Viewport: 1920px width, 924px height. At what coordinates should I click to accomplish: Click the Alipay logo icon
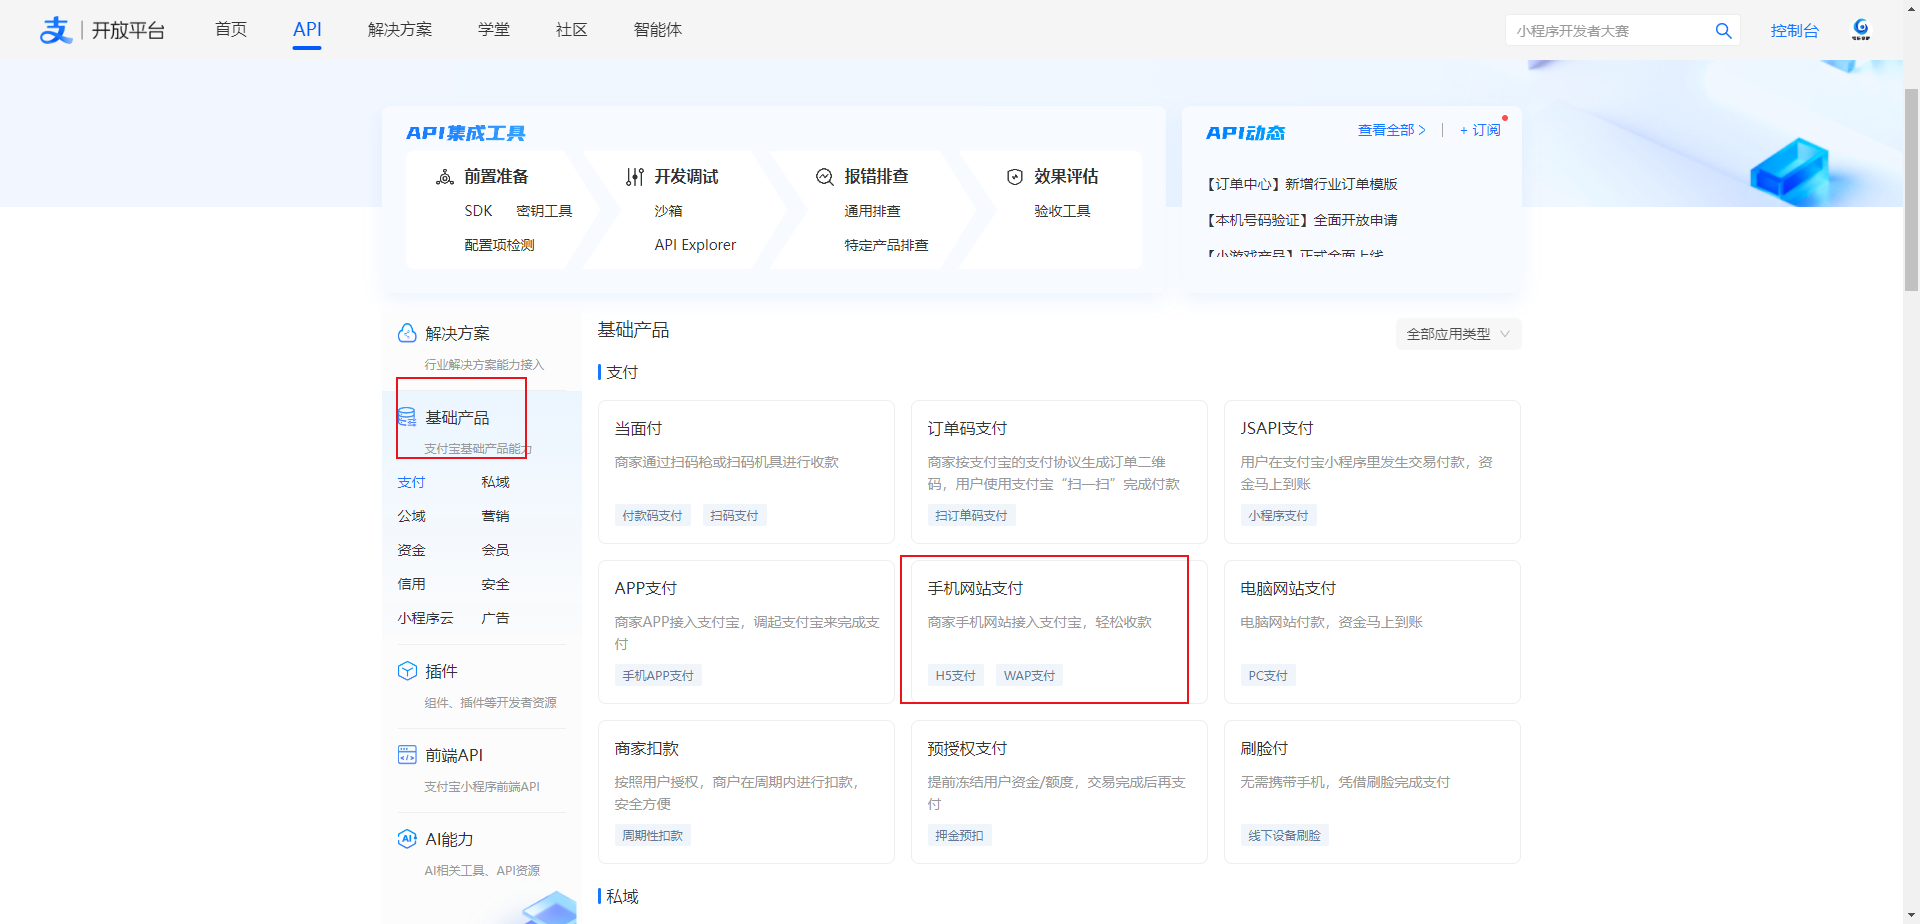56,30
